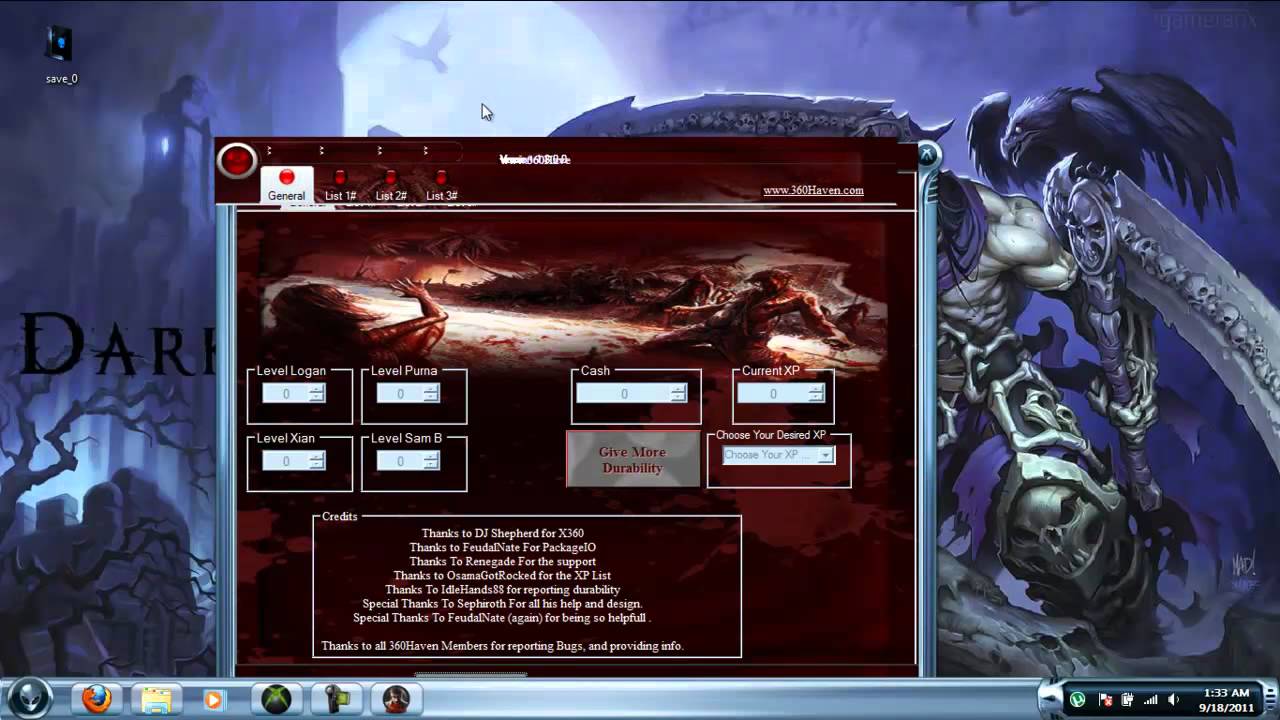Click into the Level Purna value field
Viewport: 1280px width, 720px height.
pos(400,394)
